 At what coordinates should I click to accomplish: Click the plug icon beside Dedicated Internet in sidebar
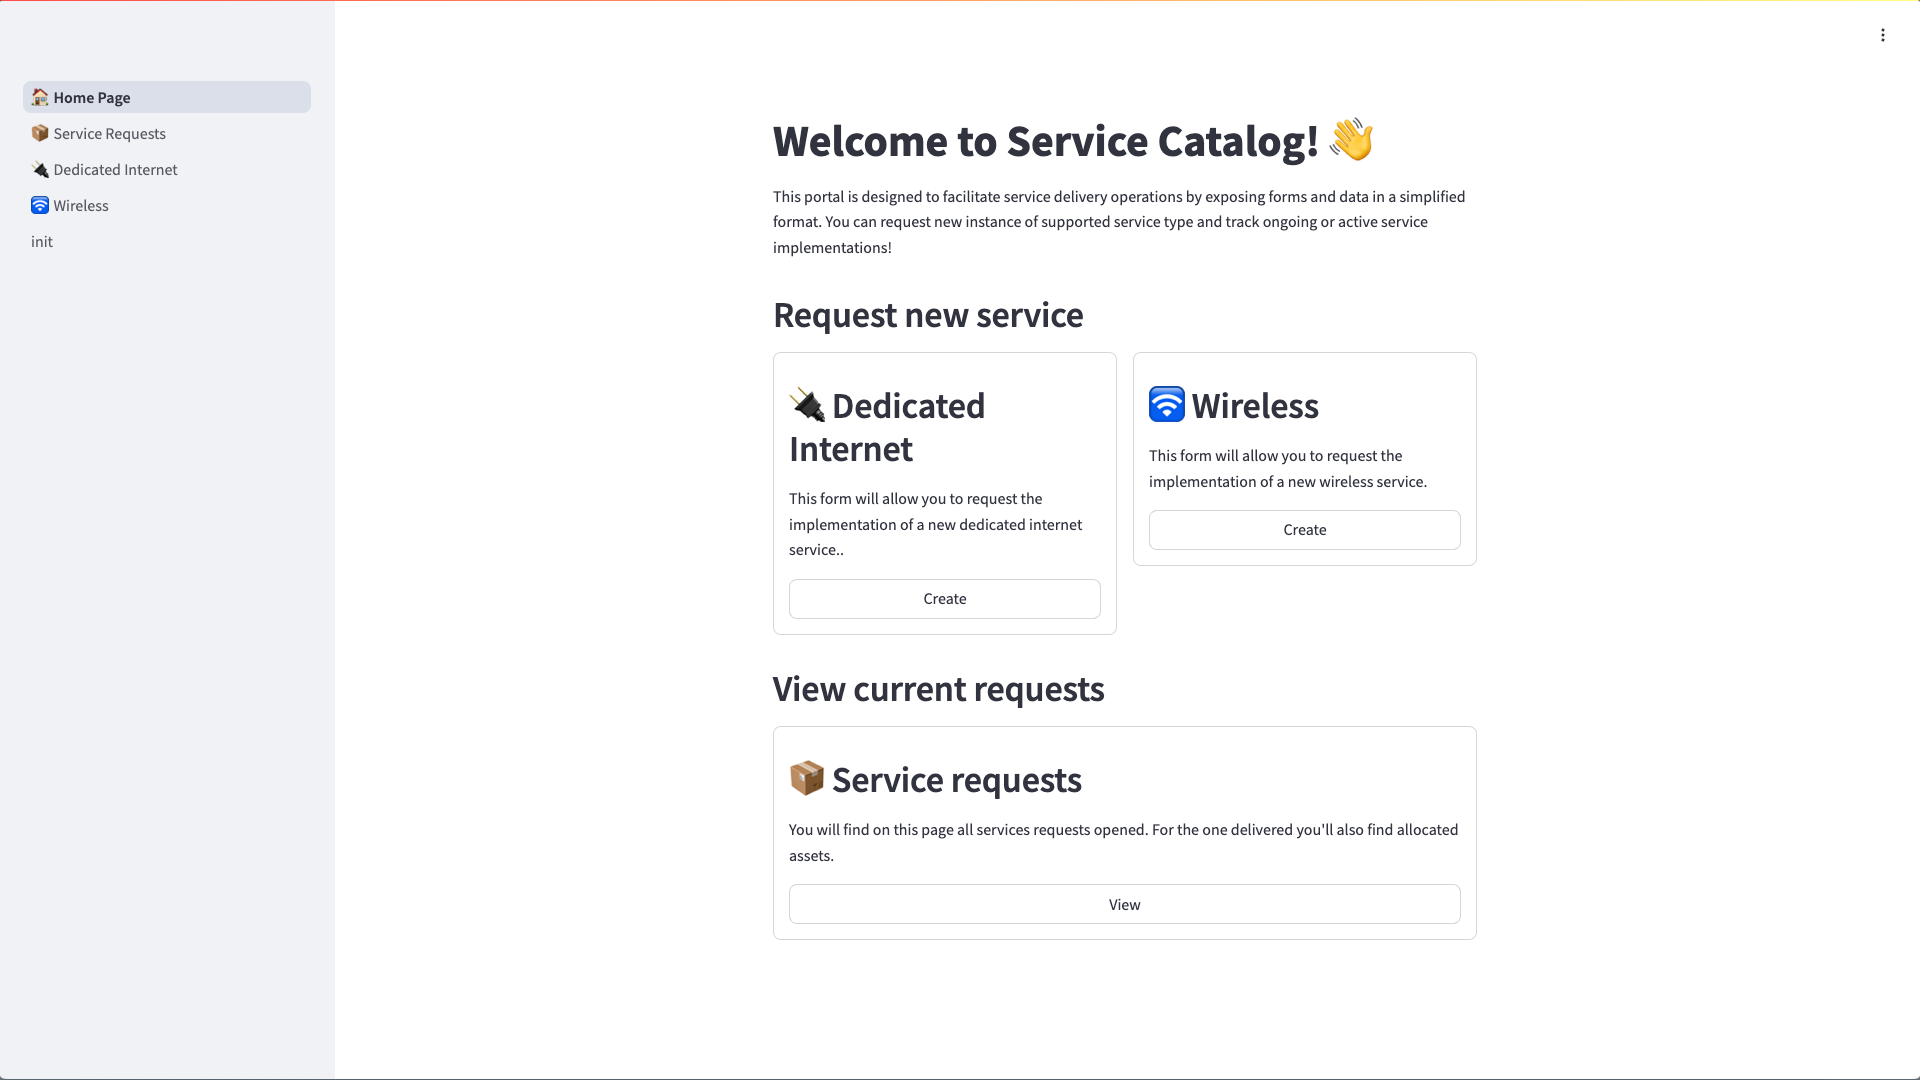(x=40, y=169)
